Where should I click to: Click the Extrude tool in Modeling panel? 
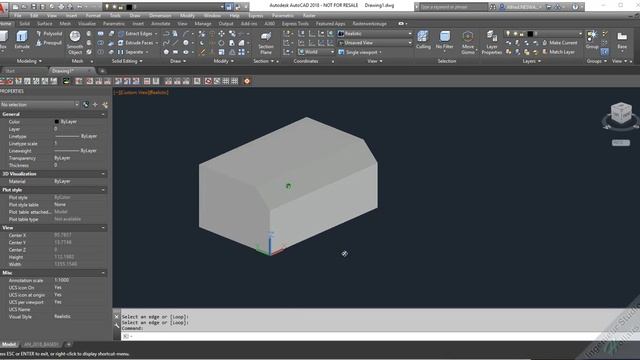(22, 41)
